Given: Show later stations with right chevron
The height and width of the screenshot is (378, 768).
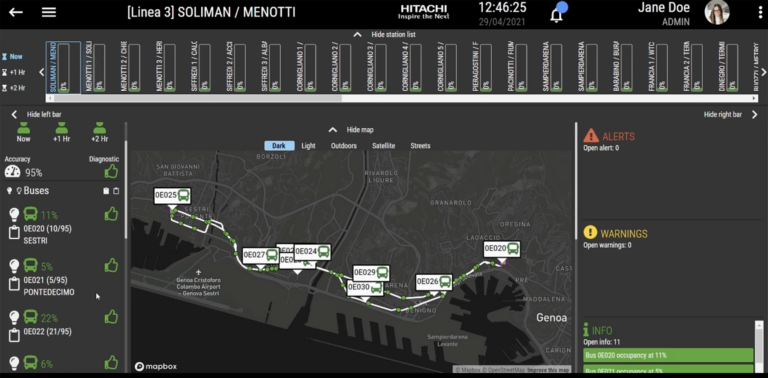Looking at the screenshot, I should coord(764,72).
